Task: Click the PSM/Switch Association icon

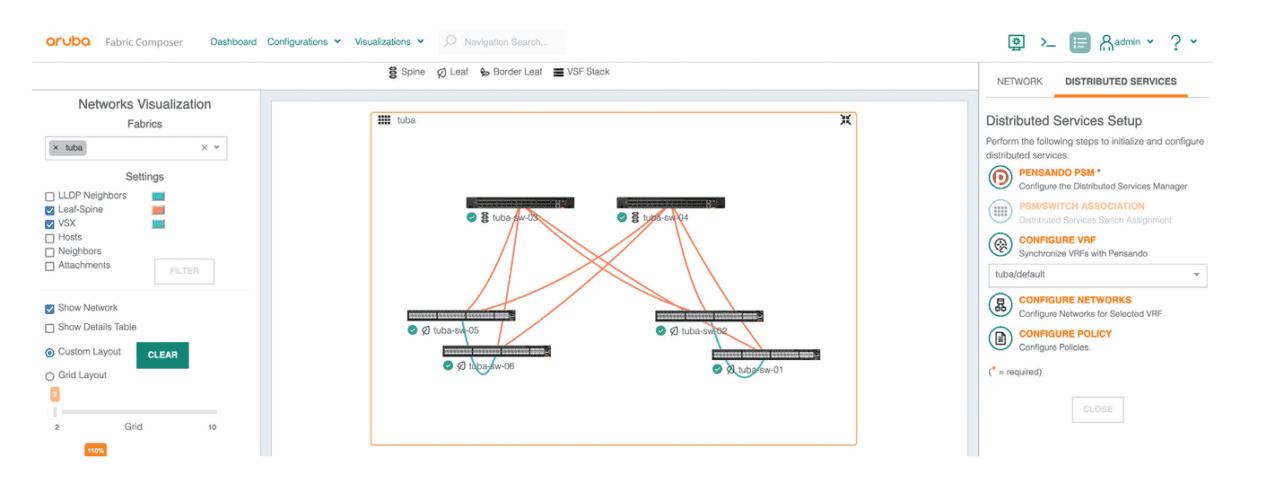Action: [x=1000, y=212]
